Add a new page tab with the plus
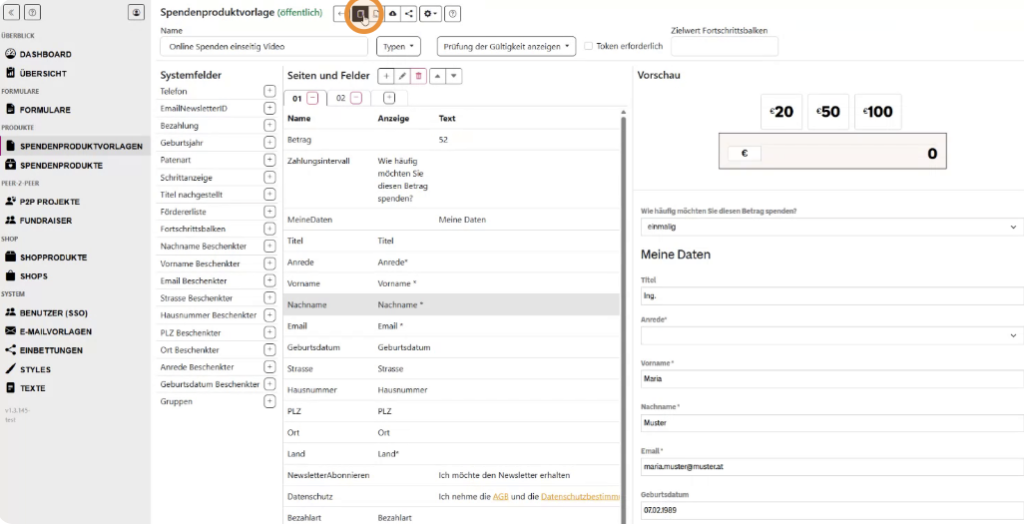The width and height of the screenshot is (1024, 525). [389, 98]
